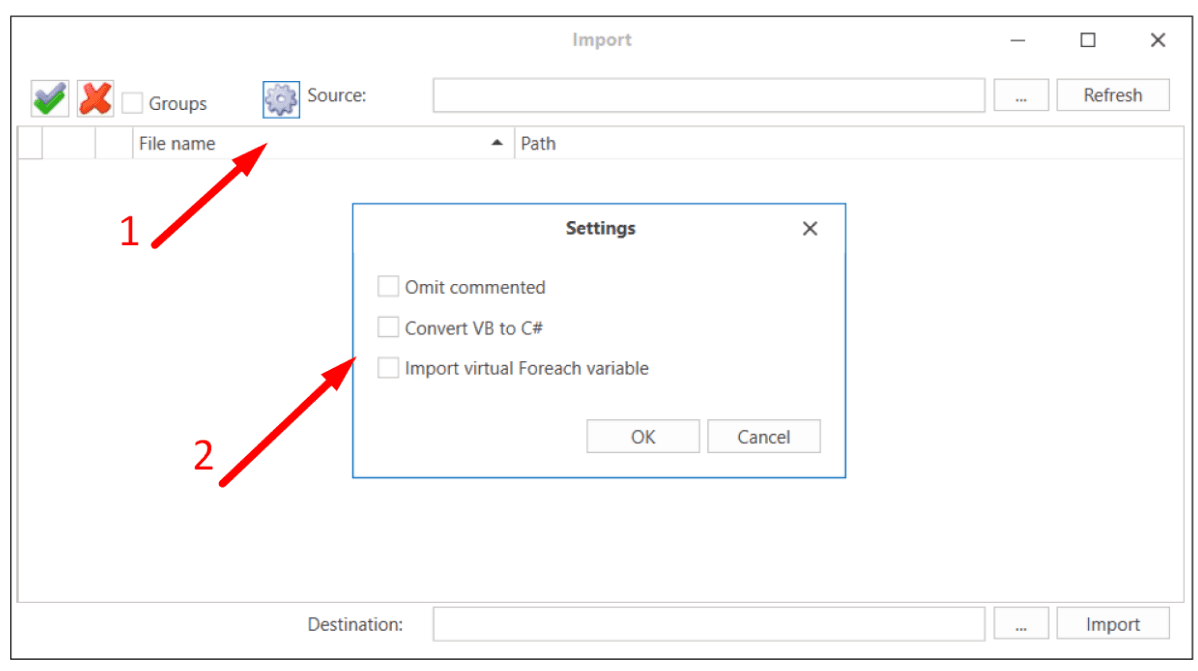Minimize the Import window
The image size is (1198, 671).
(1018, 40)
